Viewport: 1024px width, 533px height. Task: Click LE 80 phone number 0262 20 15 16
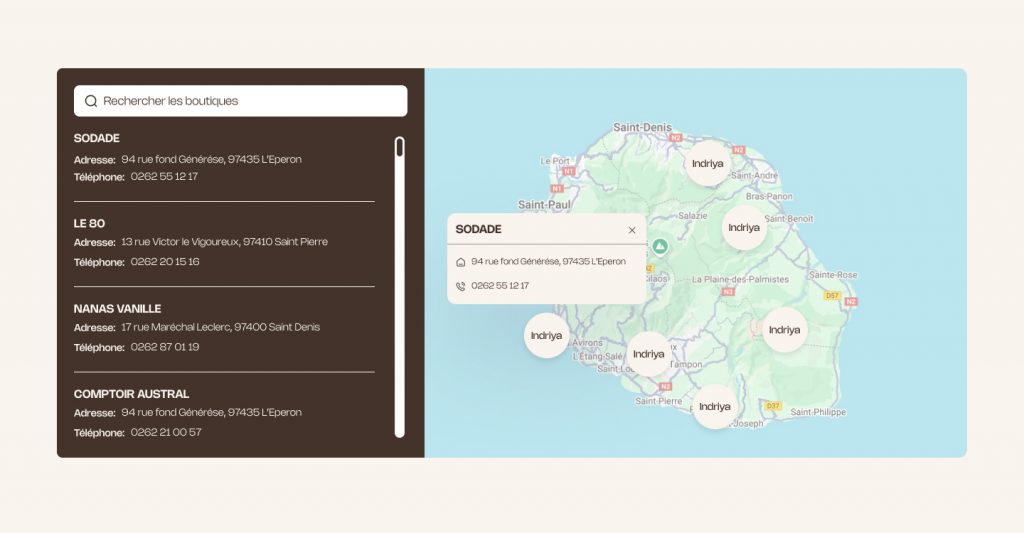pyautogui.click(x=165, y=262)
